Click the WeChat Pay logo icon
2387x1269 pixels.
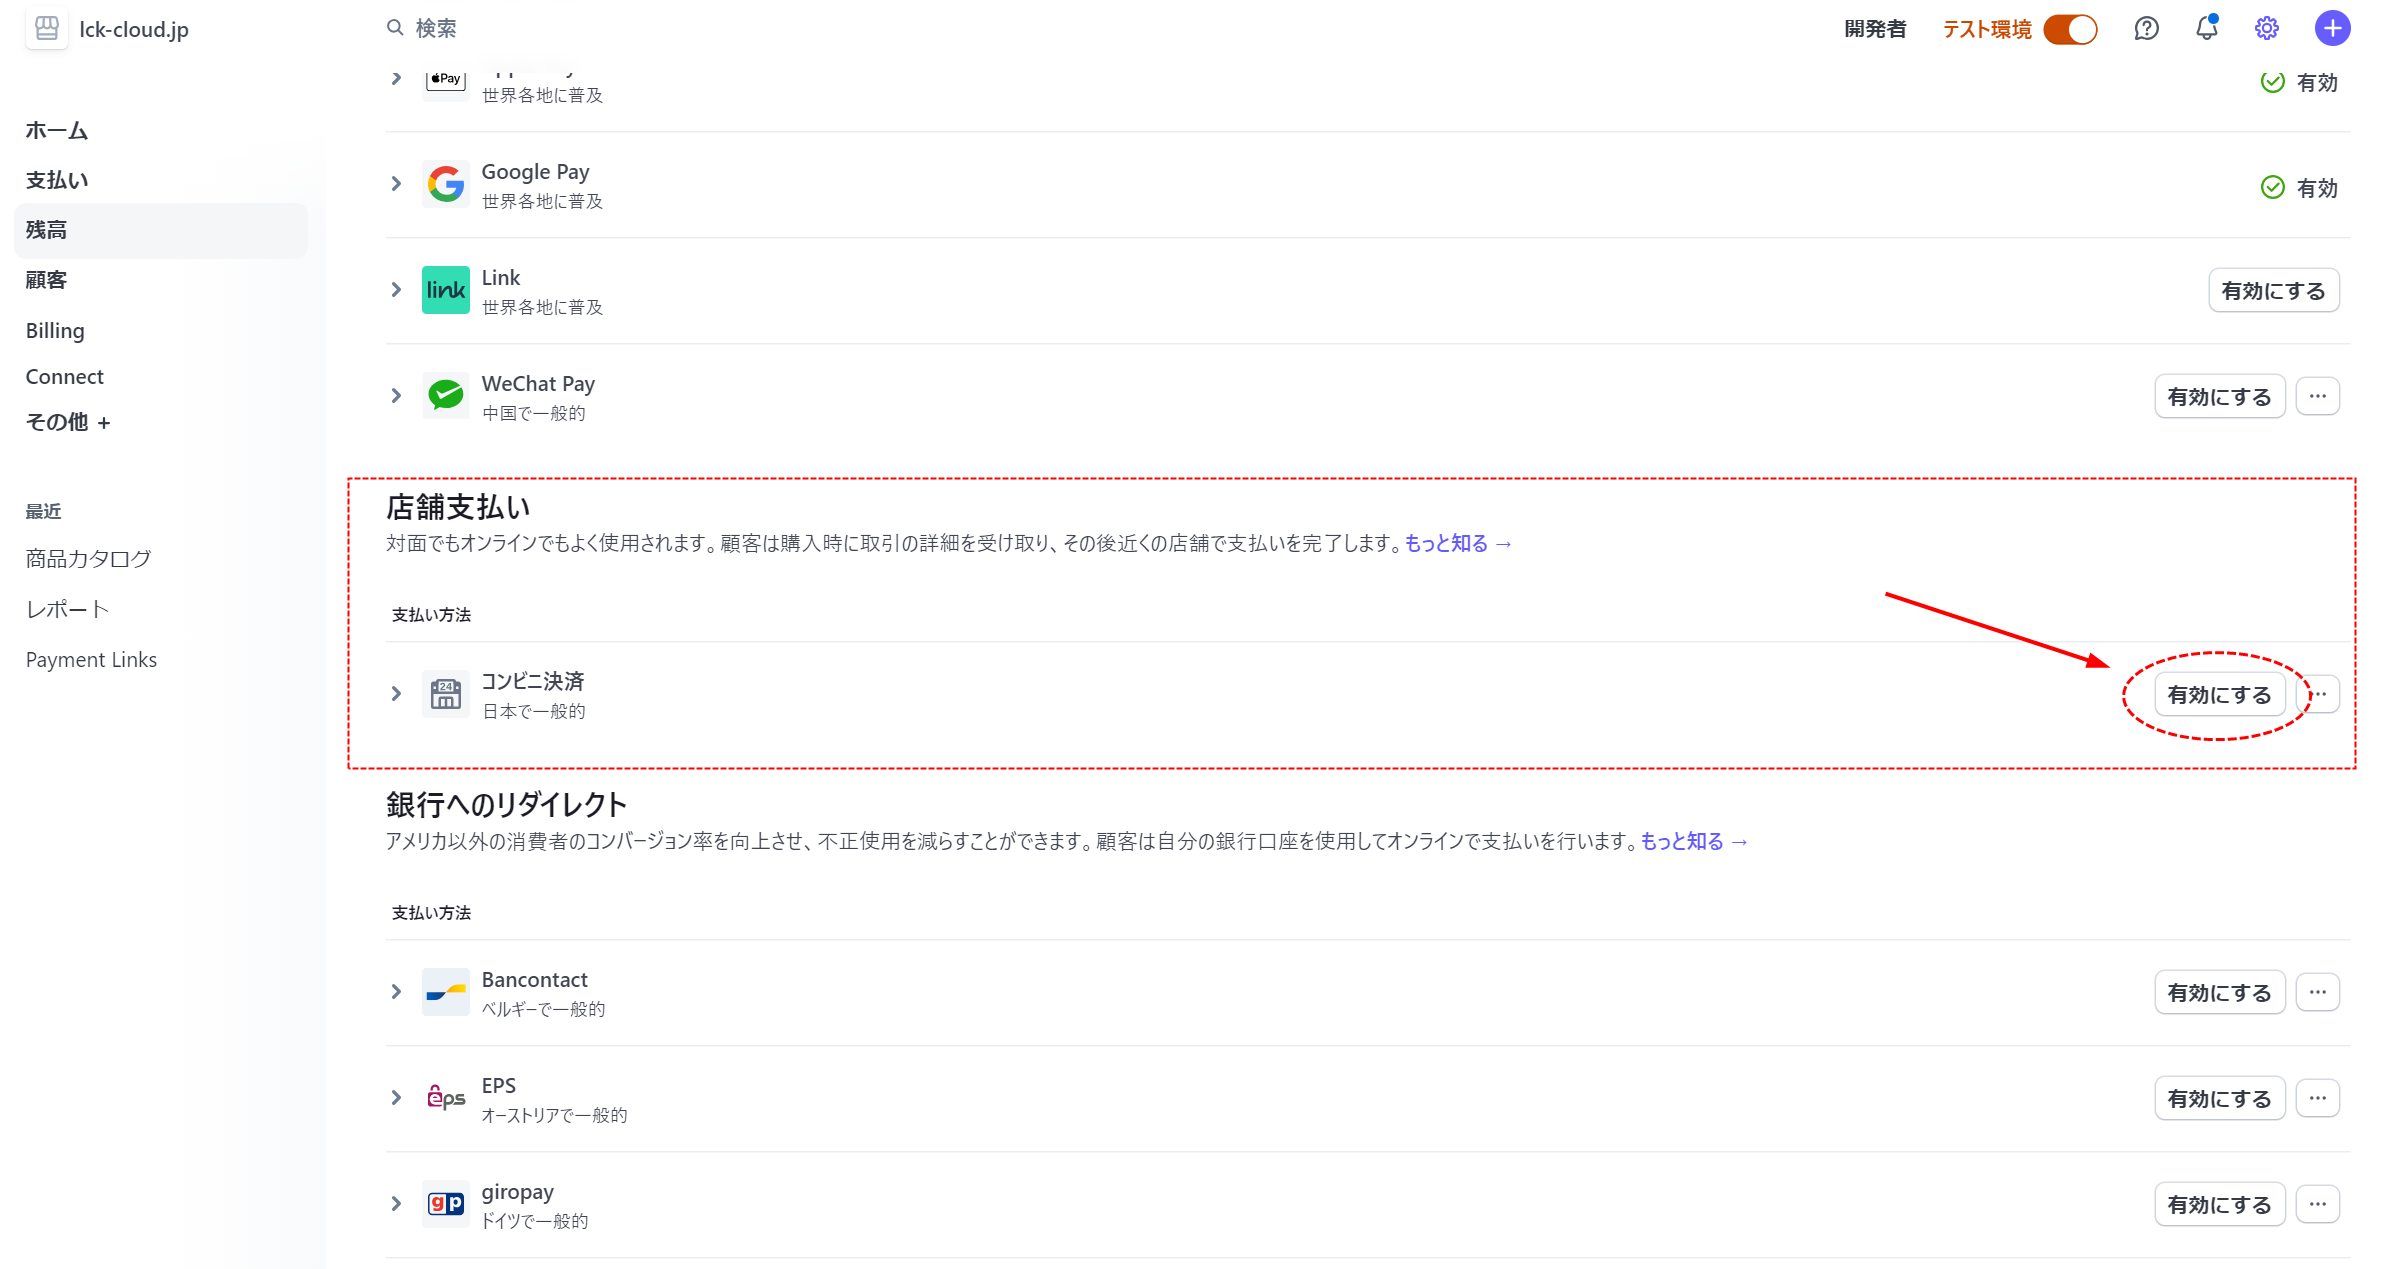[x=445, y=396]
